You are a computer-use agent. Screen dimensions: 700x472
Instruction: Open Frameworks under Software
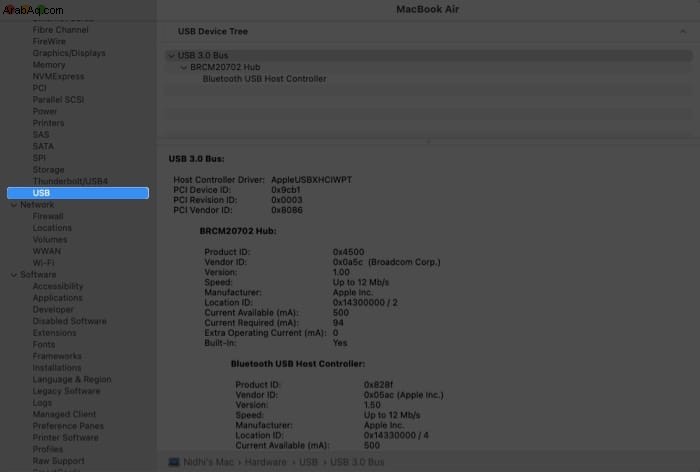57,356
